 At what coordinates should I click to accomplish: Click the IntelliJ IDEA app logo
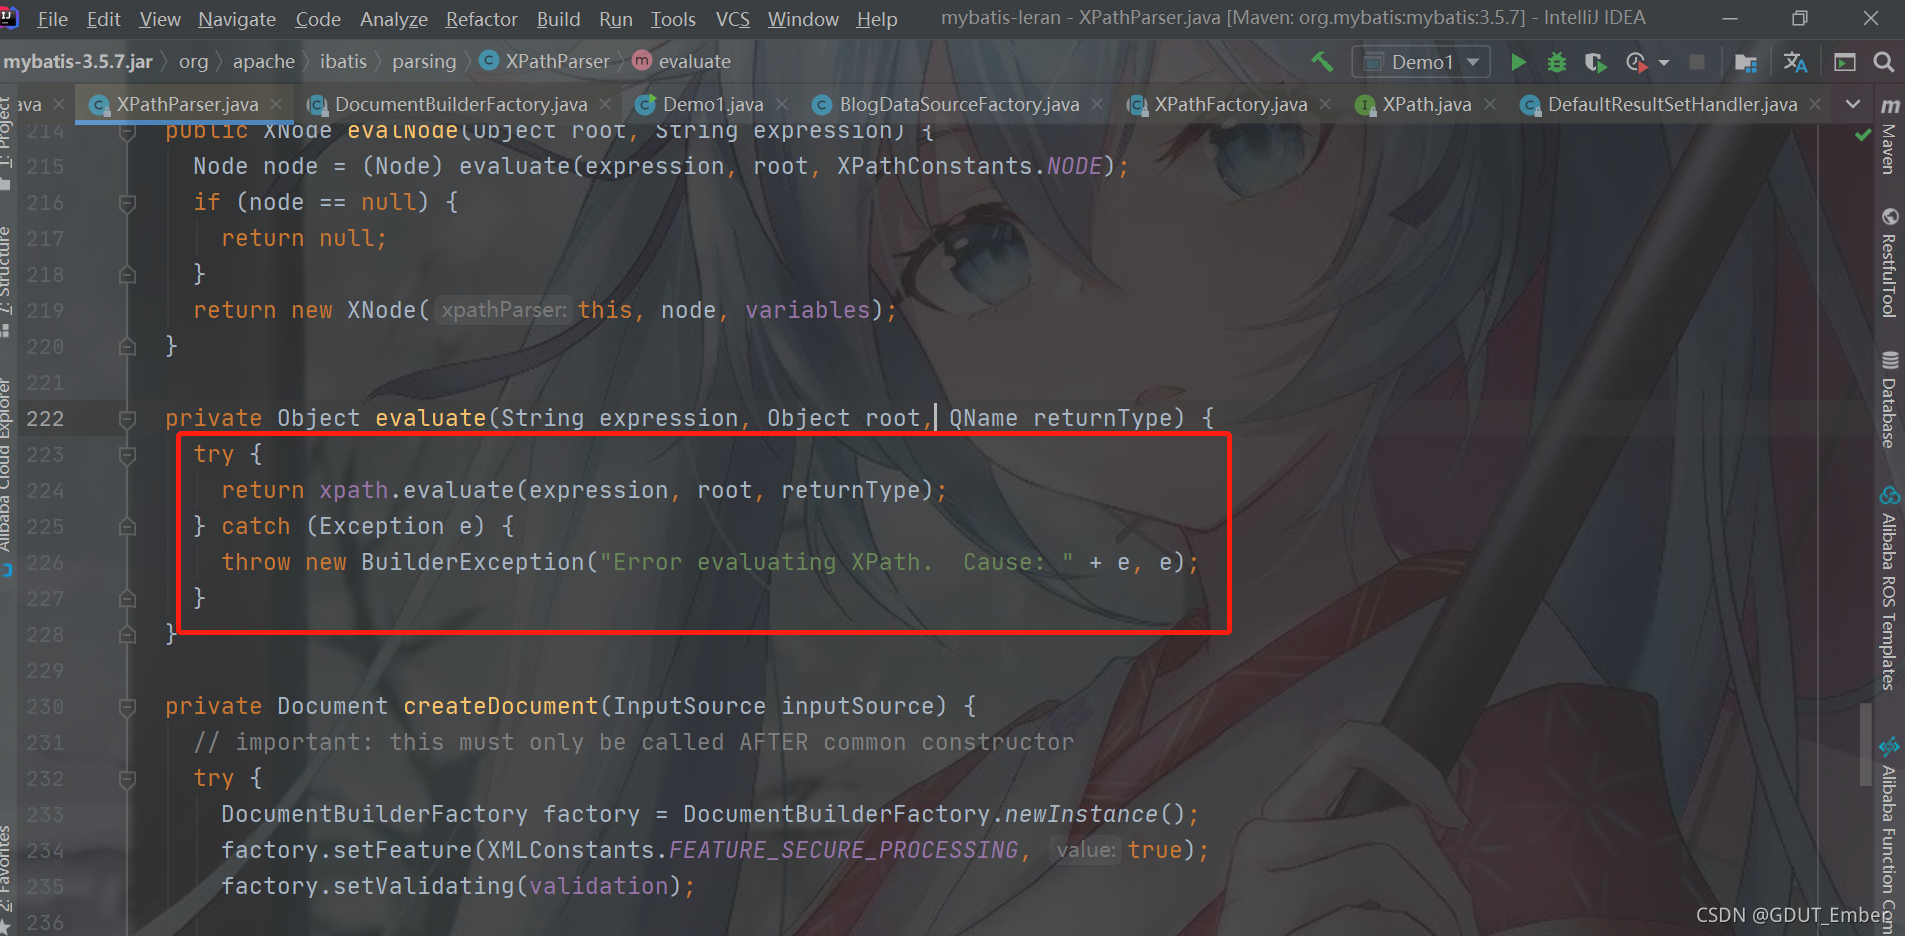pyautogui.click(x=8, y=17)
